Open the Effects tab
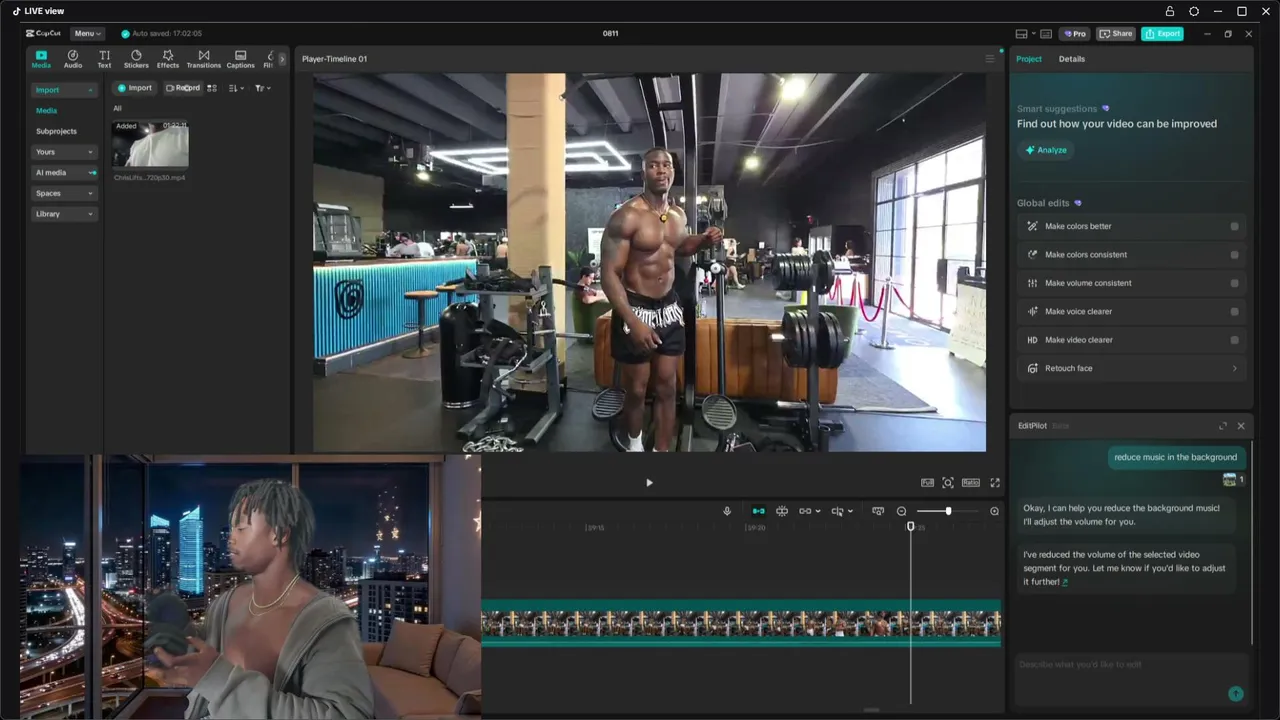Viewport: 1280px width, 720px height. pyautogui.click(x=168, y=59)
